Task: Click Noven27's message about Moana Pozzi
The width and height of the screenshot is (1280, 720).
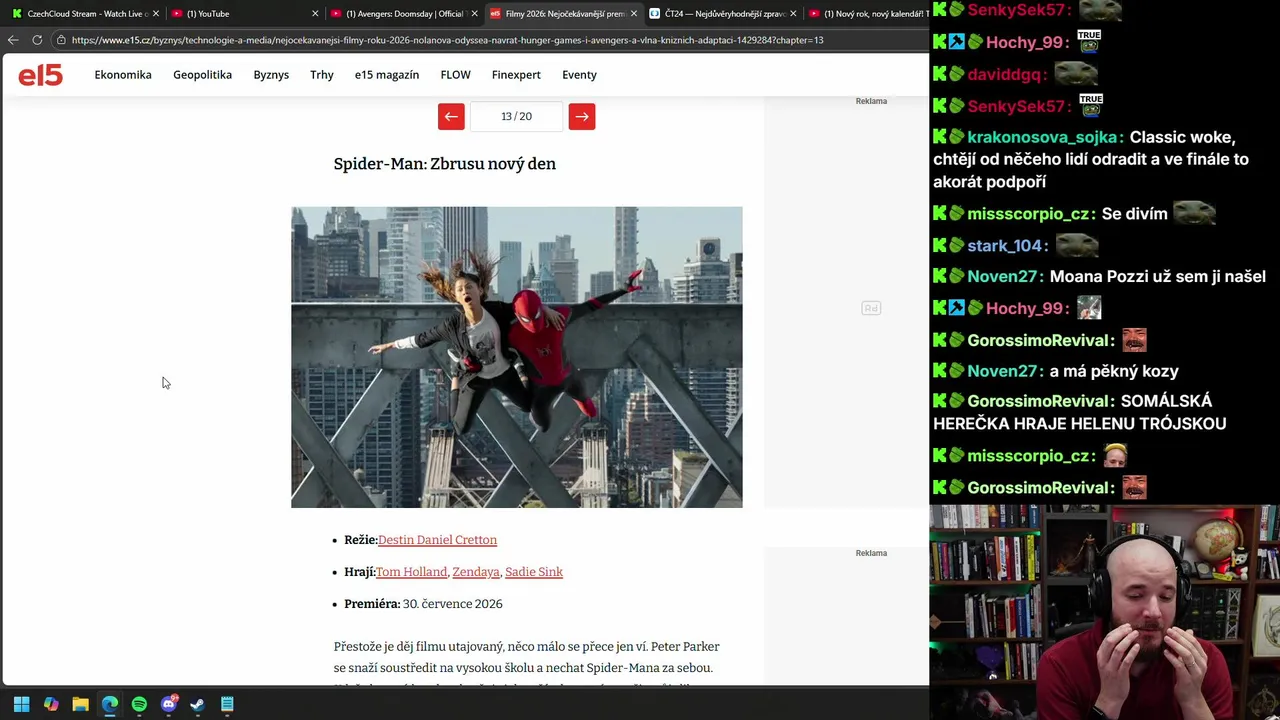Action: (1157, 277)
